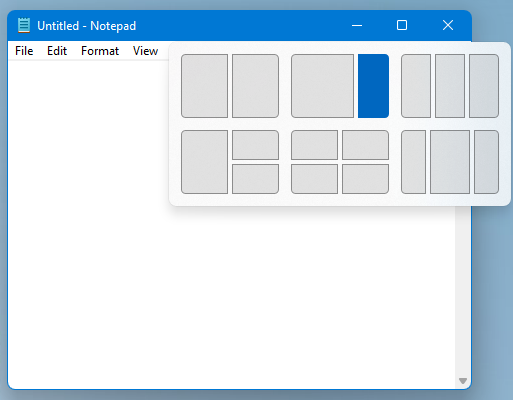Image resolution: width=513 pixels, height=400 pixels.
Task: Click the Notepad app icon in title bar
Action: pos(24,26)
